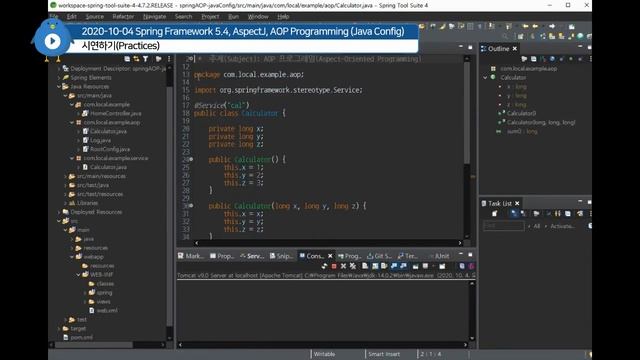Click forward navigation arrow in toolbar

click(x=552, y=26)
